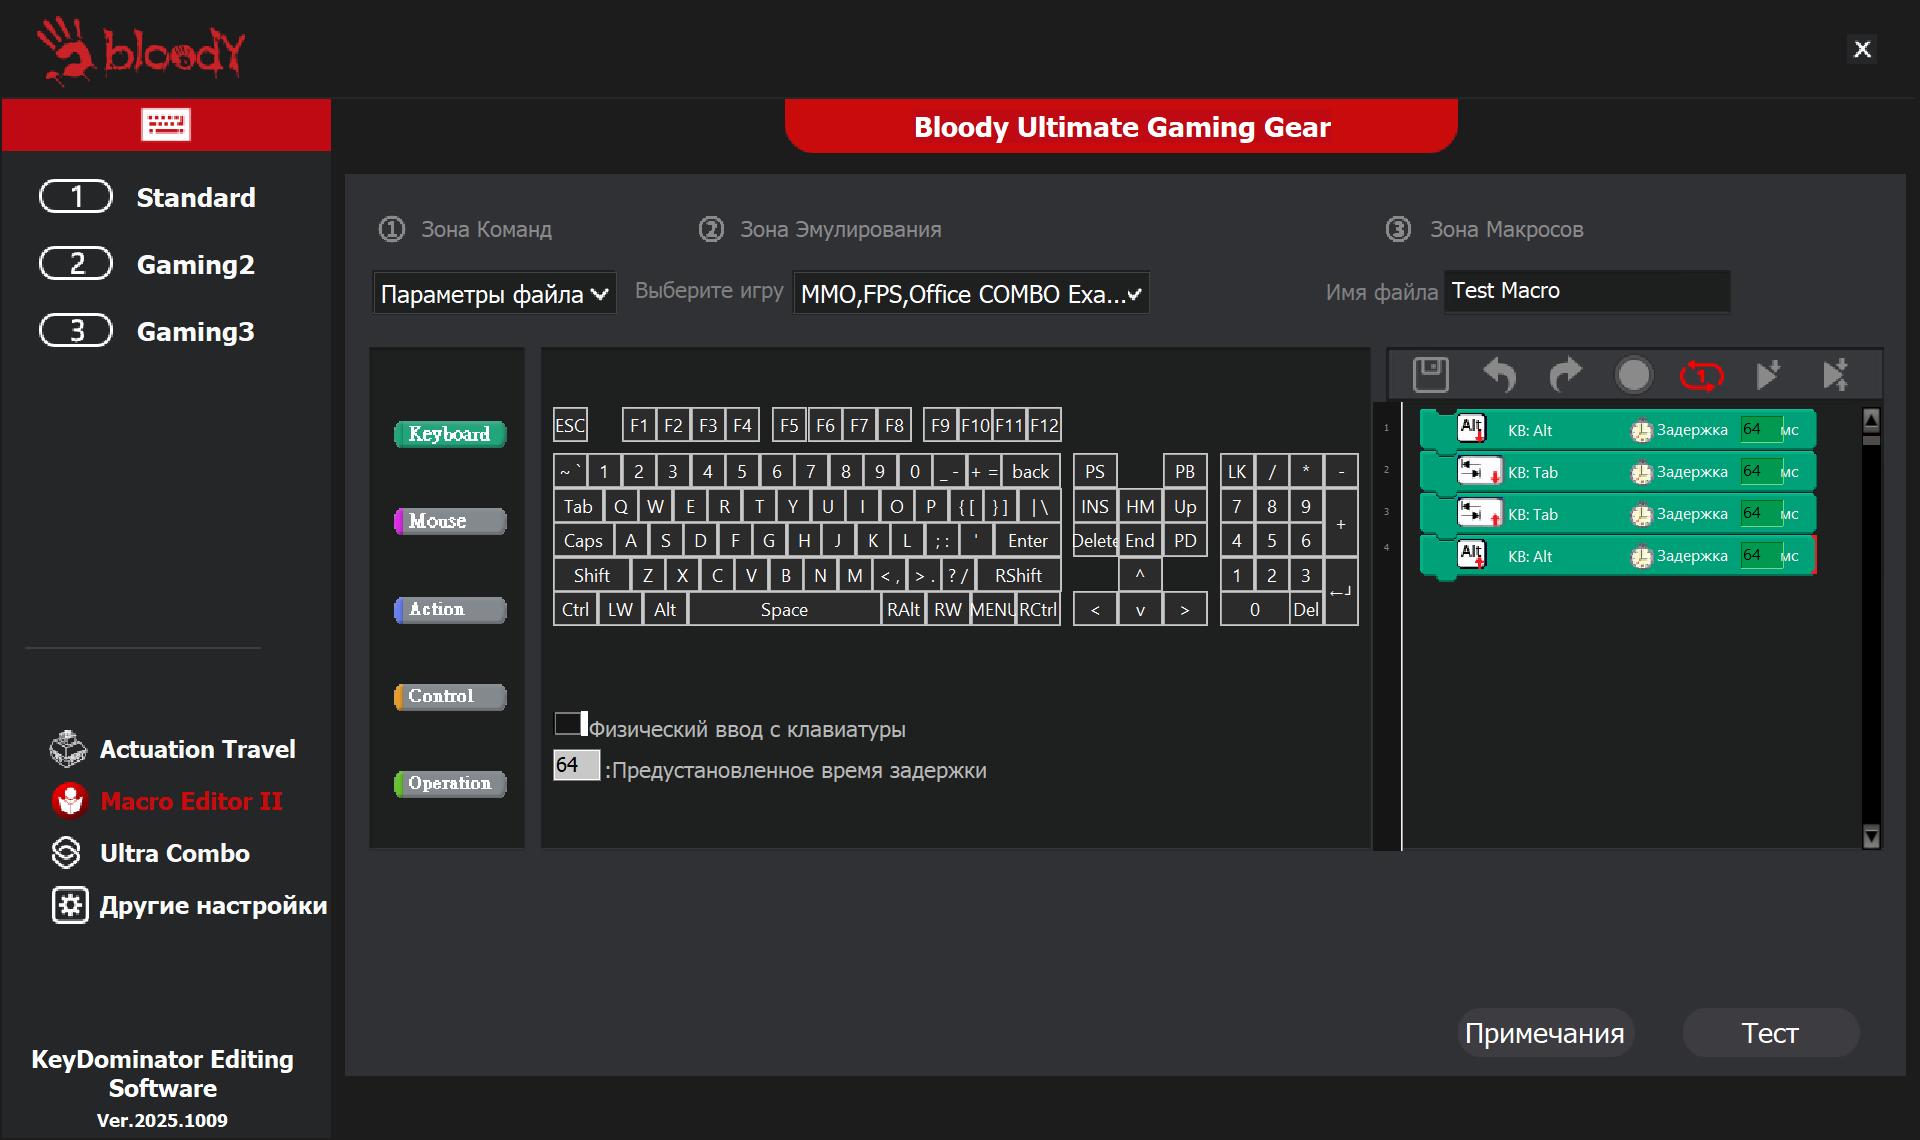
Task: Start recording with the round record button
Action: click(x=1634, y=375)
